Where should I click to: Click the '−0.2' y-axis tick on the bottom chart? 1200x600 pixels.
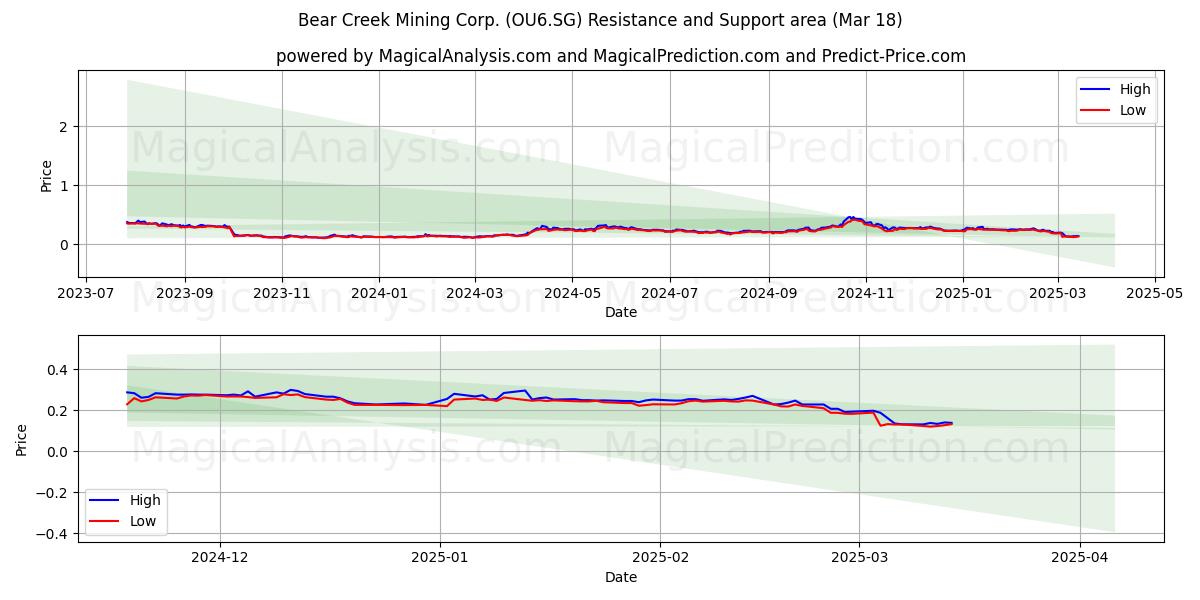click(x=50, y=493)
